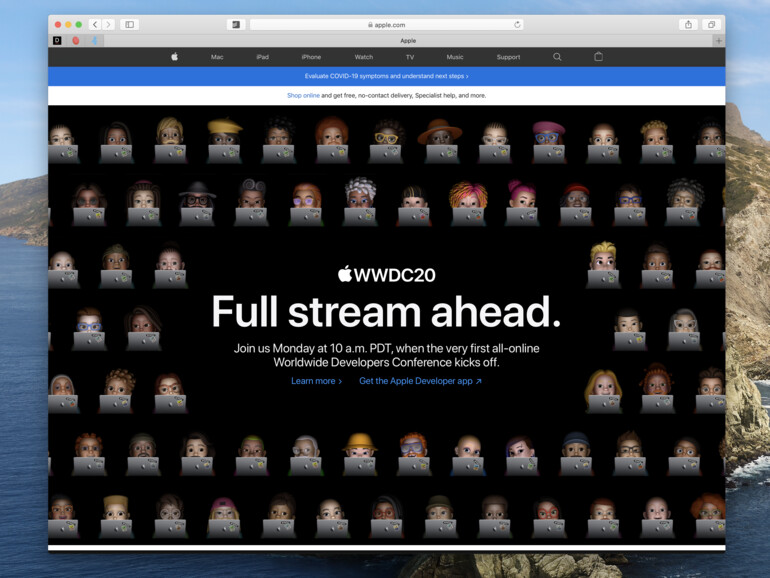
Task: Open the iPad menu item
Action: pyautogui.click(x=262, y=57)
